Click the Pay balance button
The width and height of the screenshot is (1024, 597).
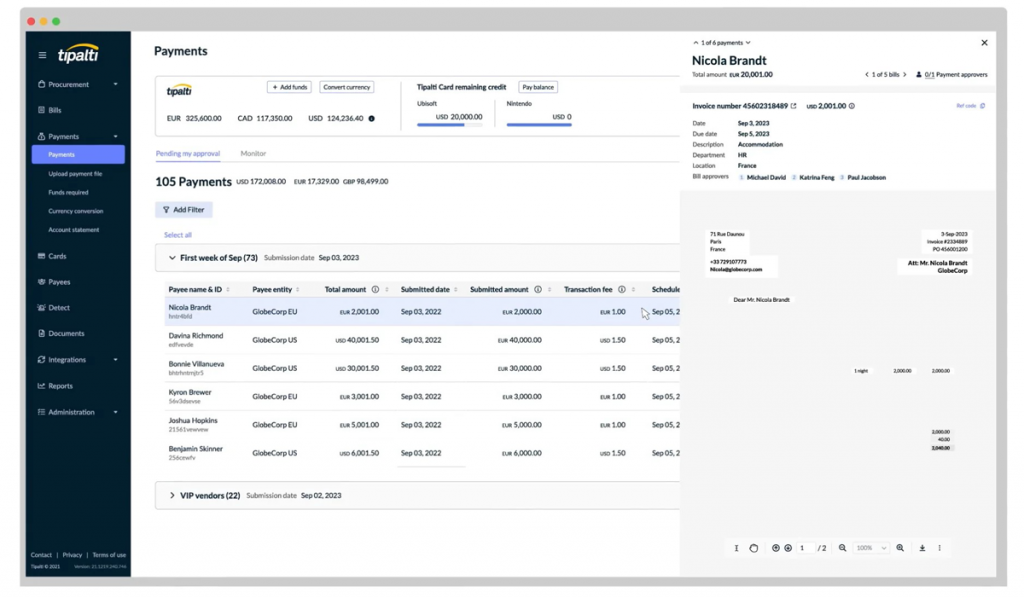click(x=538, y=87)
